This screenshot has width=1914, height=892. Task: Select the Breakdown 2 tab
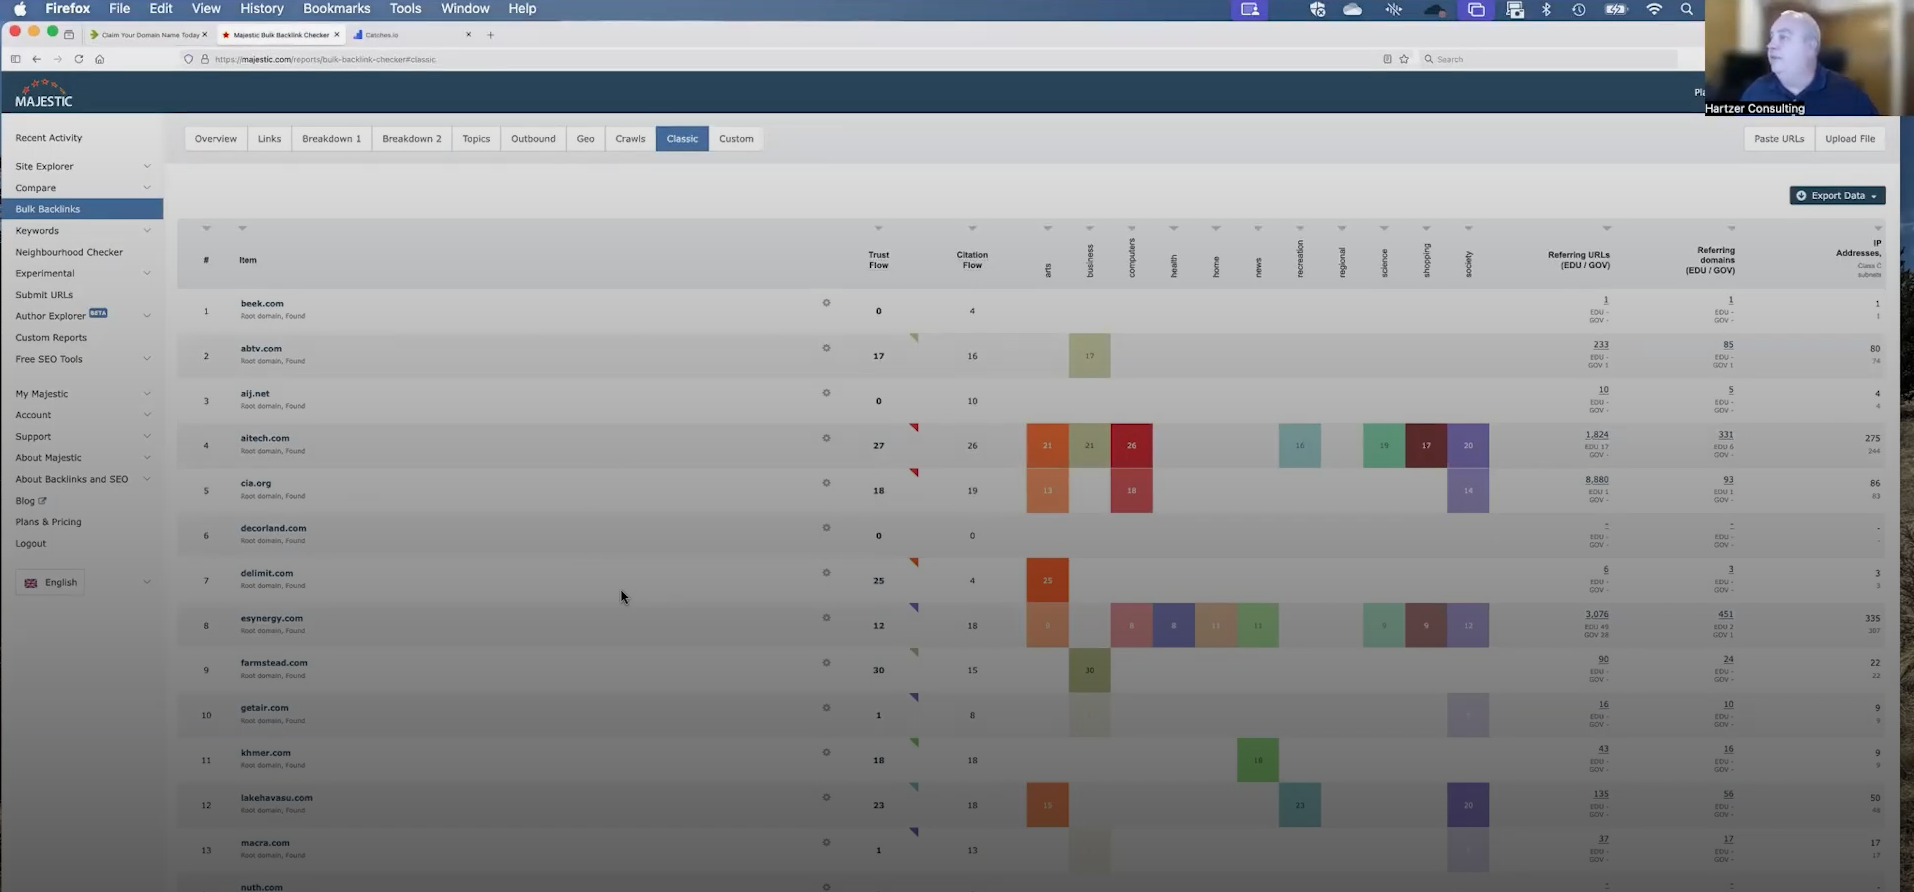pos(412,139)
